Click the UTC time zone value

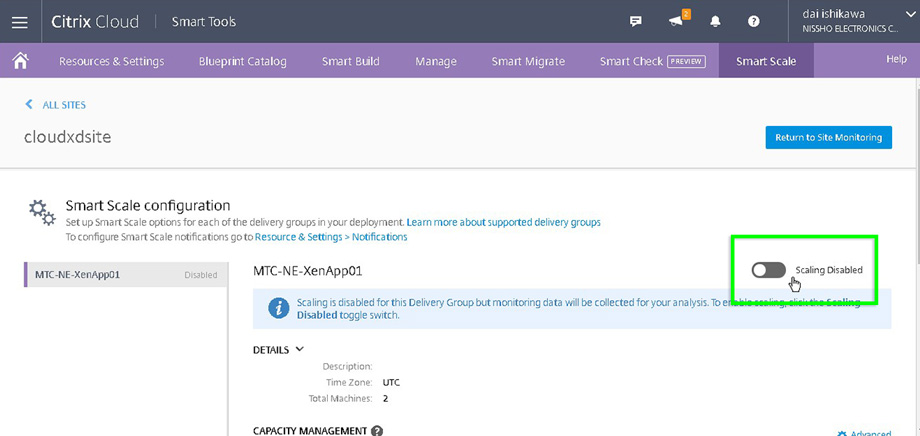pyautogui.click(x=391, y=383)
